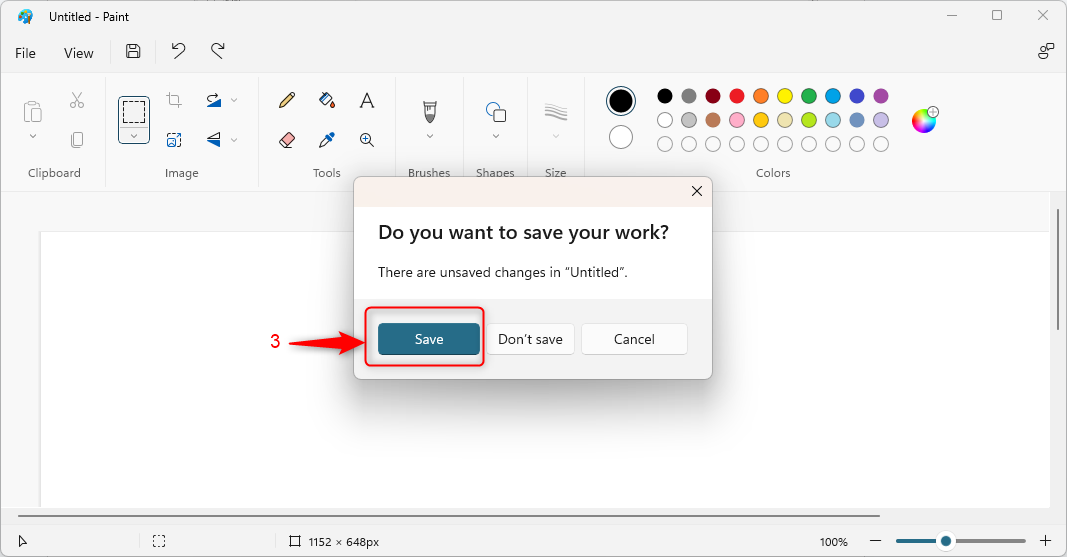The height and width of the screenshot is (557, 1067).
Task: Click the first empty custom color slot
Action: 665,144
